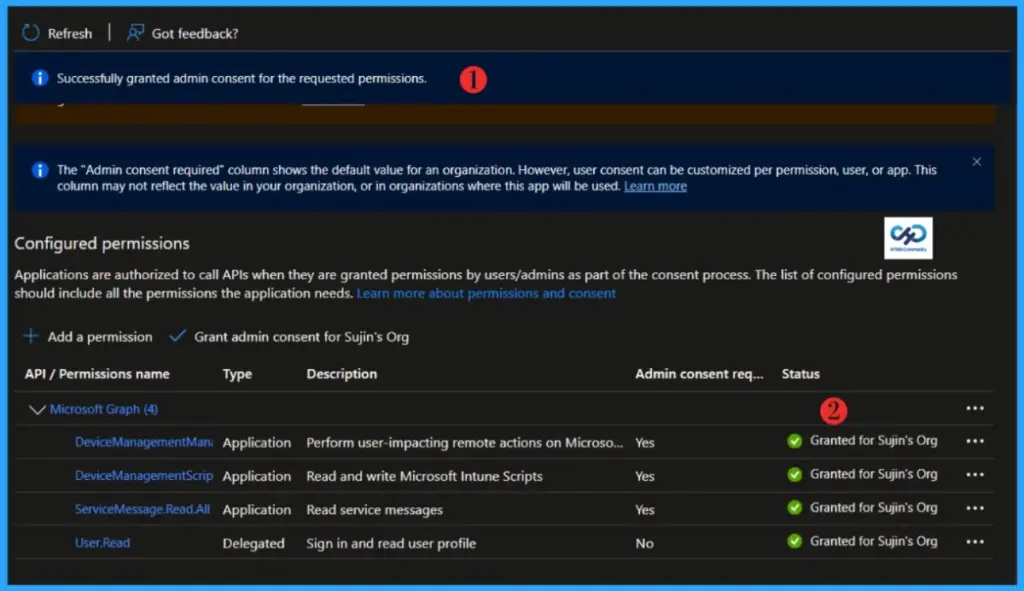Click Add a permission
The width and height of the screenshot is (1024, 591).
click(x=100, y=337)
